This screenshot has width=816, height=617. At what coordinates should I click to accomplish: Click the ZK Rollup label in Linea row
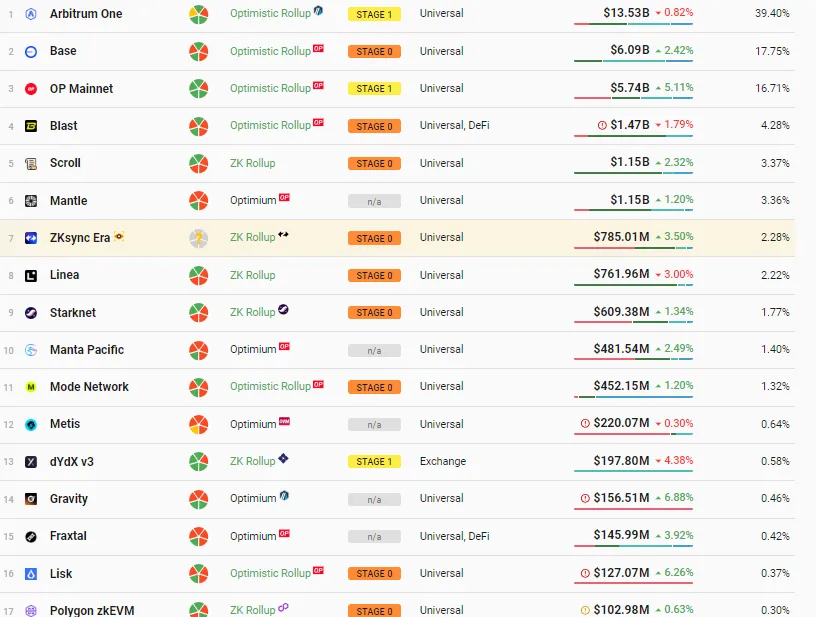click(x=252, y=275)
